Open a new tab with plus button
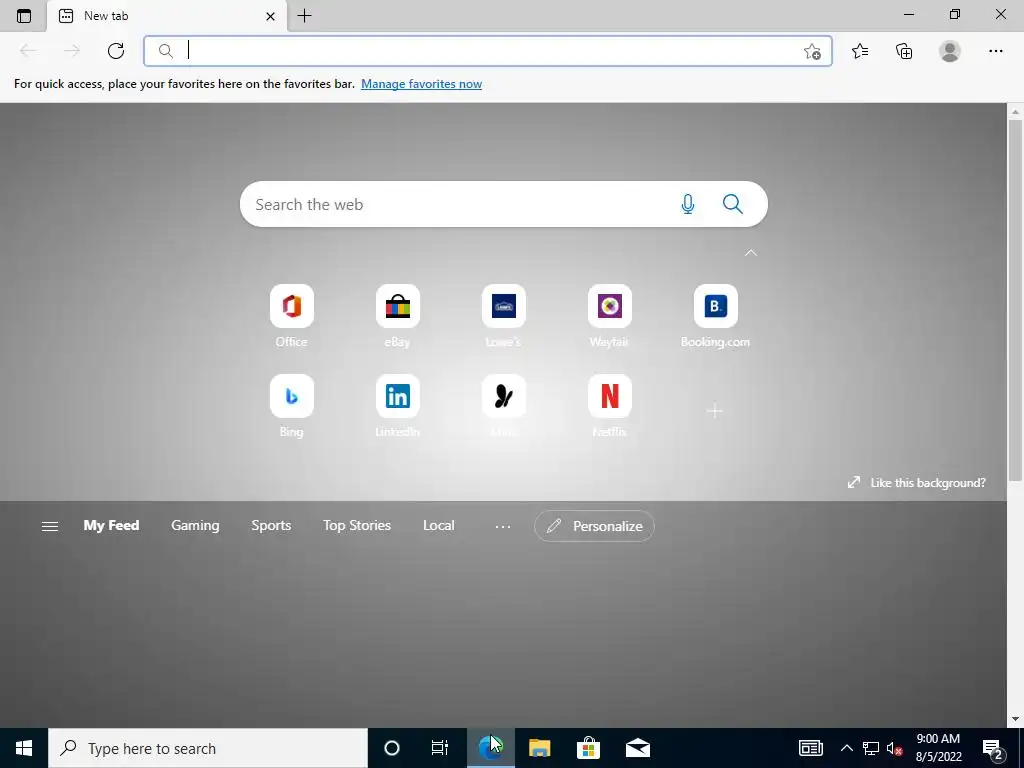Image resolution: width=1024 pixels, height=768 pixels. [304, 16]
